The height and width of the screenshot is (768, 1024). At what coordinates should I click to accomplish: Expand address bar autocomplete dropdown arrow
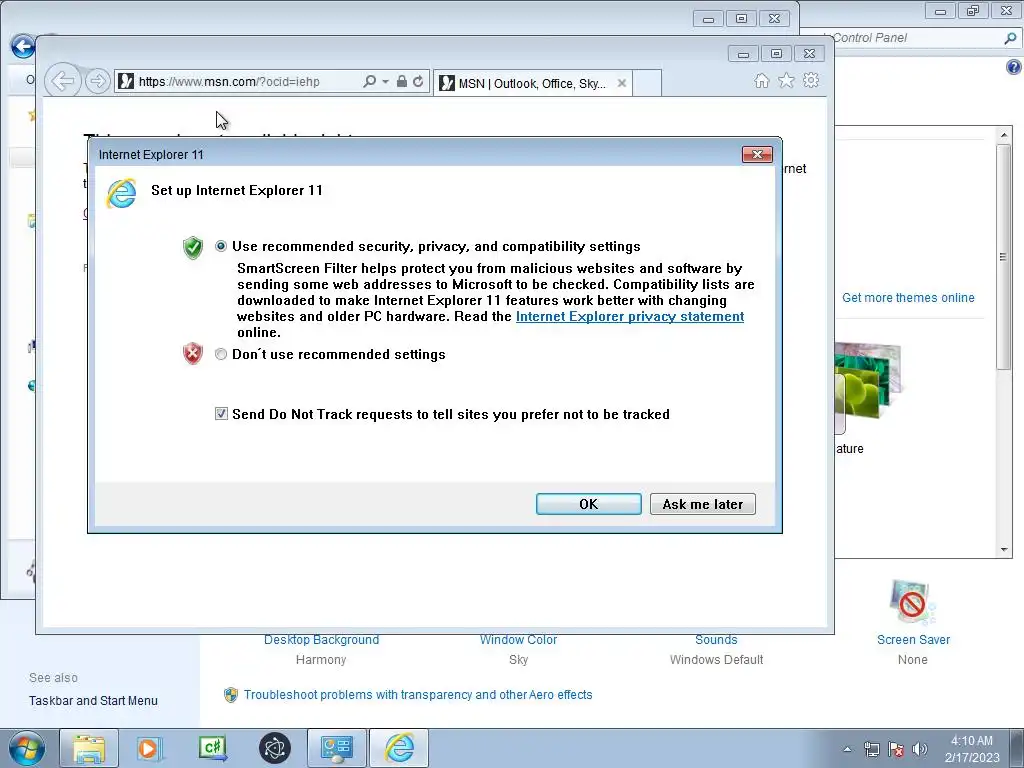click(385, 82)
